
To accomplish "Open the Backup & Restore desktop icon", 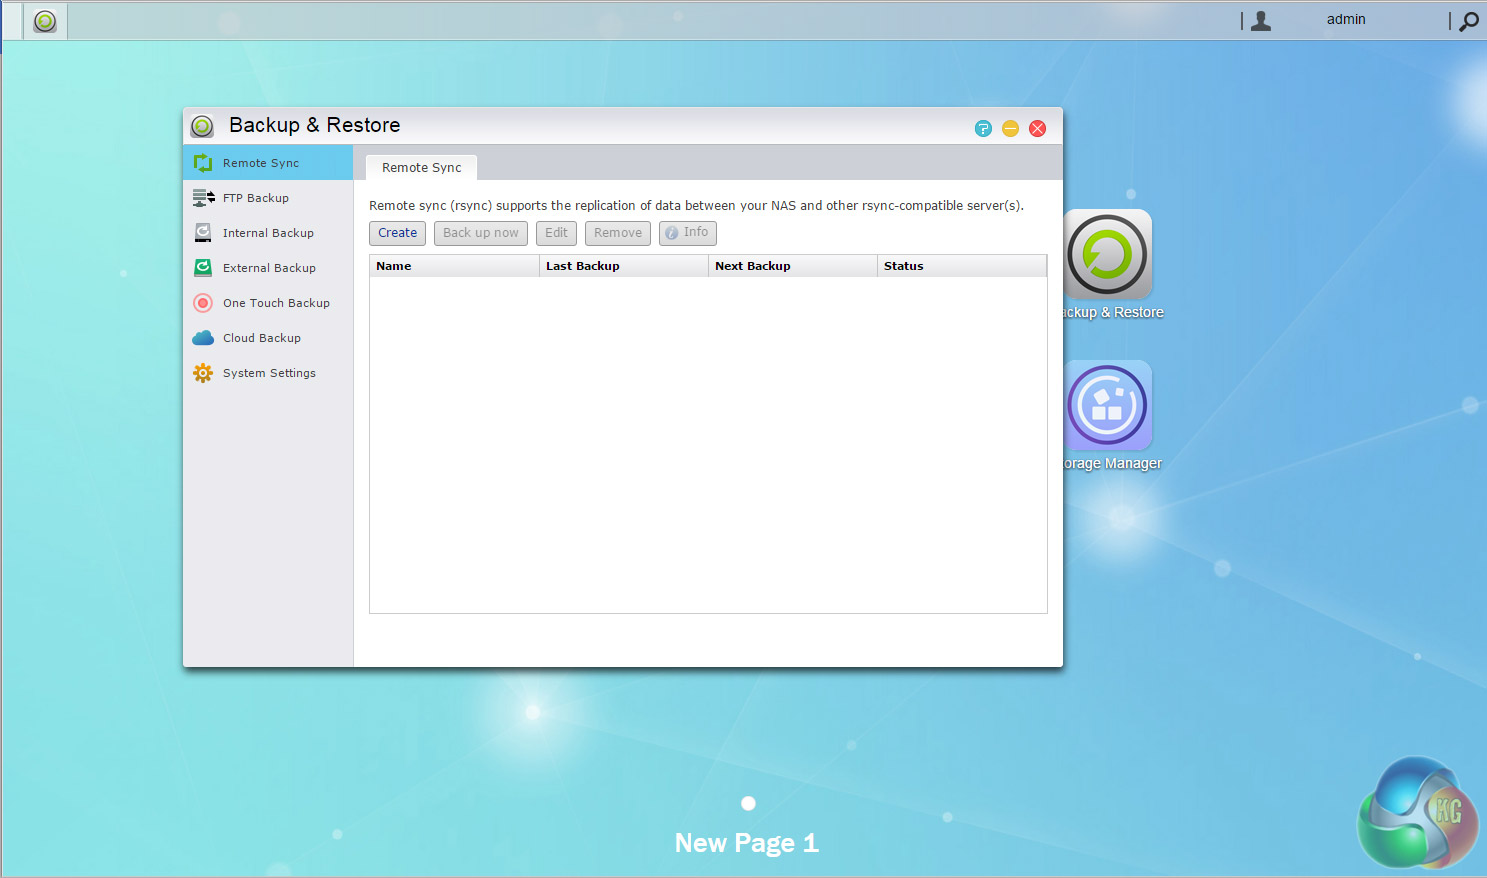I will pos(1108,256).
